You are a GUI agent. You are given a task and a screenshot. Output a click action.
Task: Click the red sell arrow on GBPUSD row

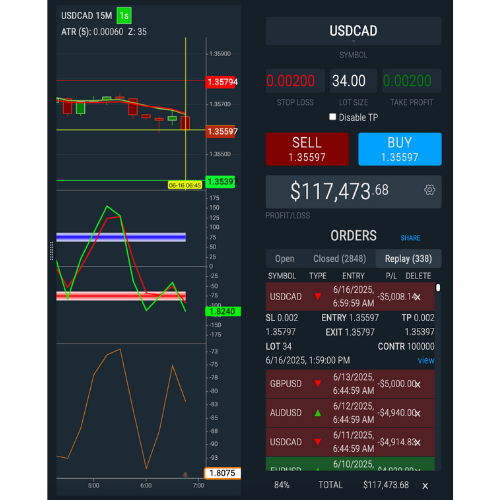318,384
